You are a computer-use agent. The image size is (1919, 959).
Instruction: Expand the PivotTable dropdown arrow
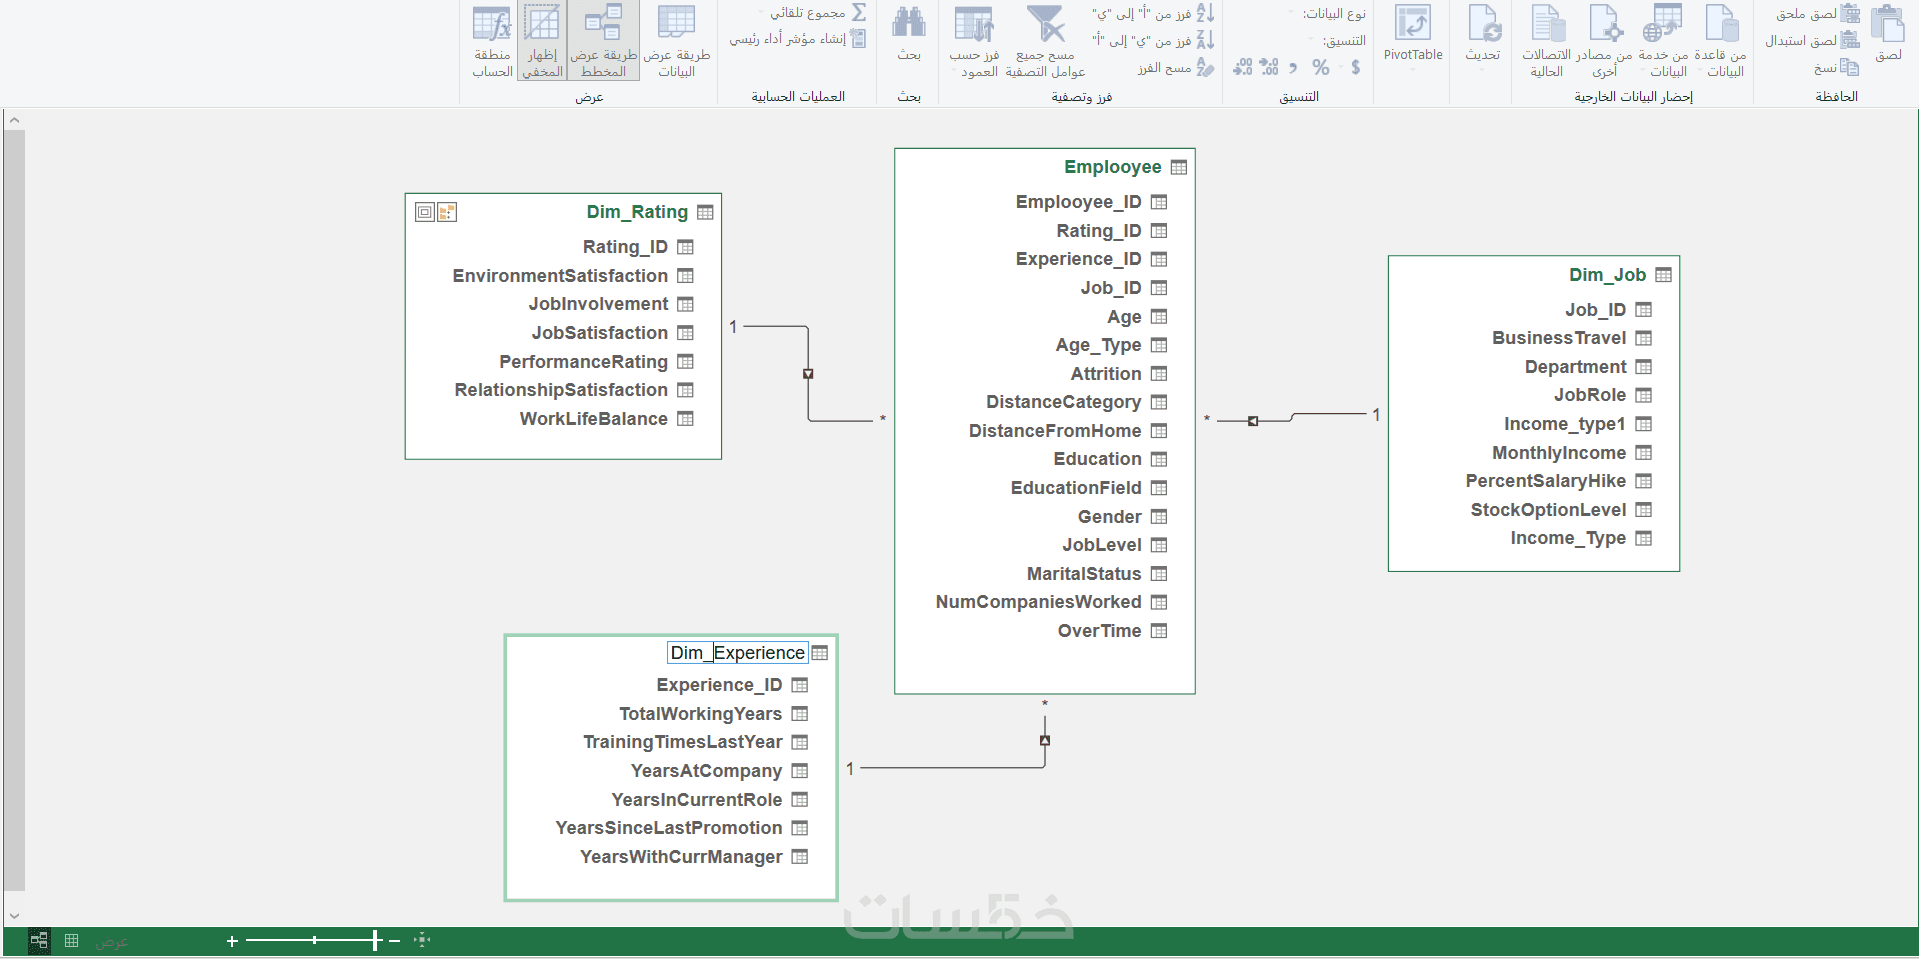pos(1413,70)
